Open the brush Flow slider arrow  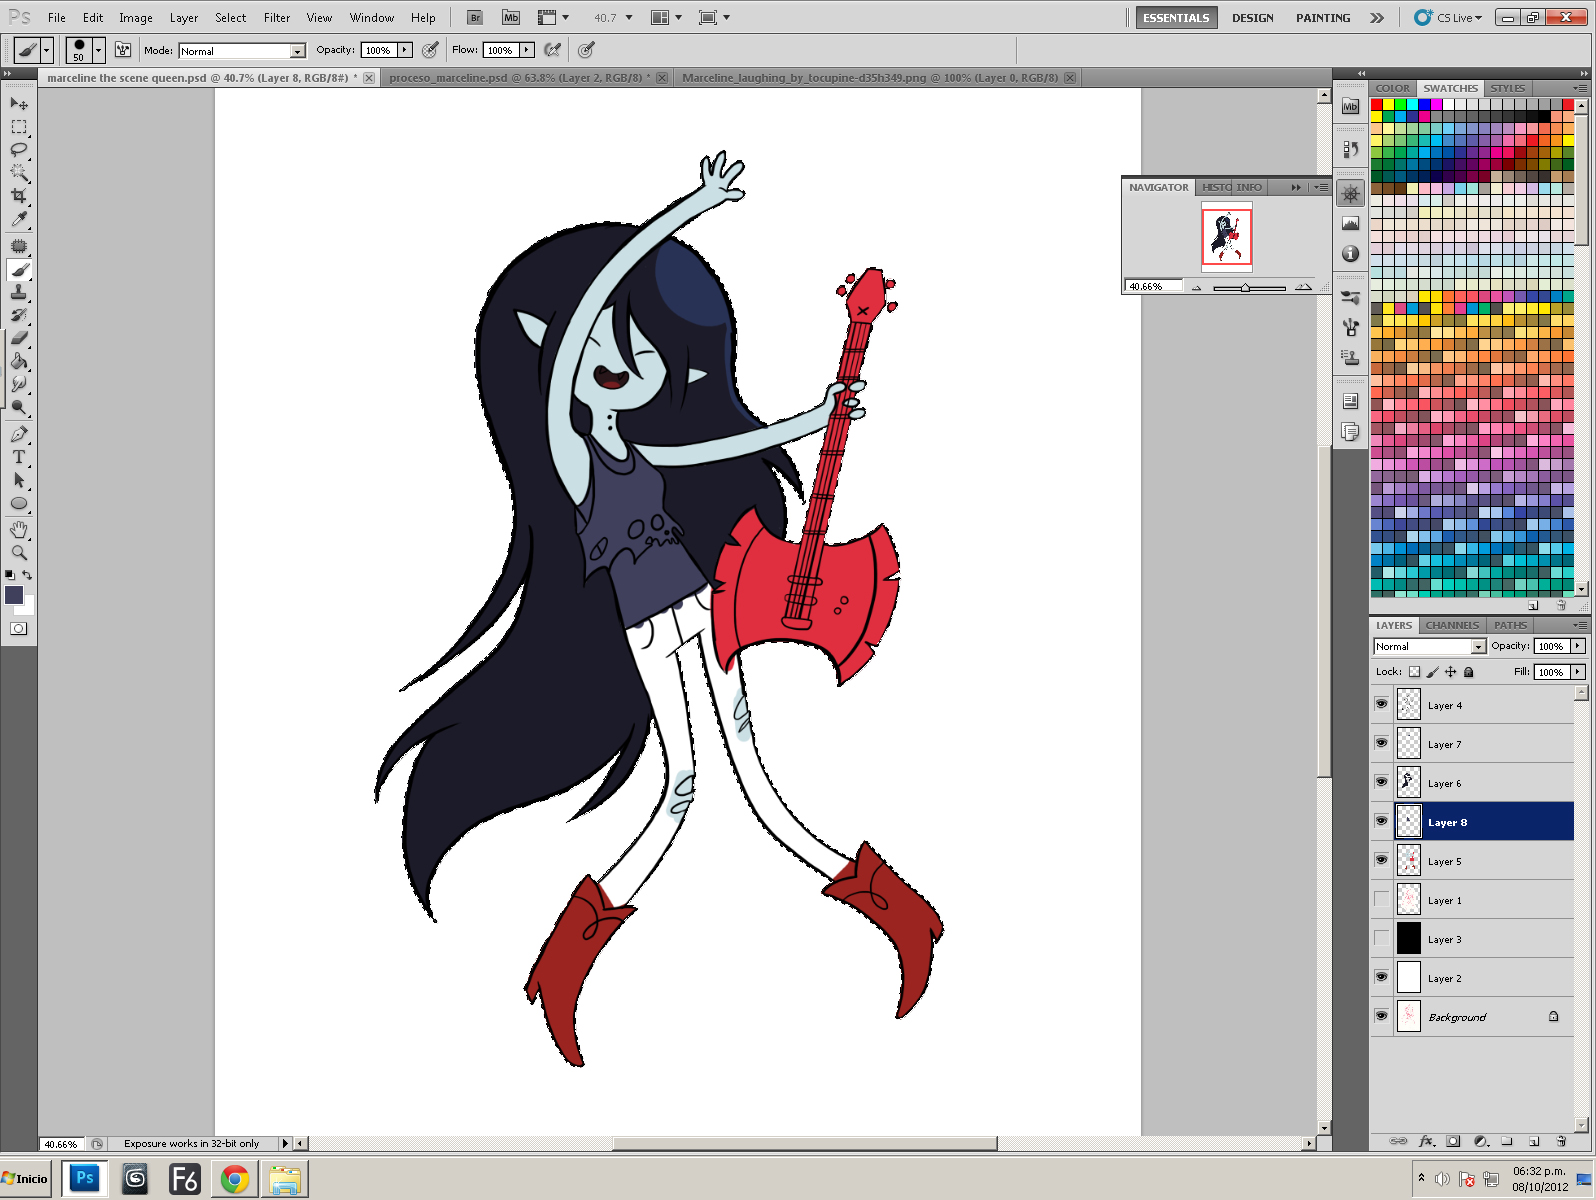point(527,50)
